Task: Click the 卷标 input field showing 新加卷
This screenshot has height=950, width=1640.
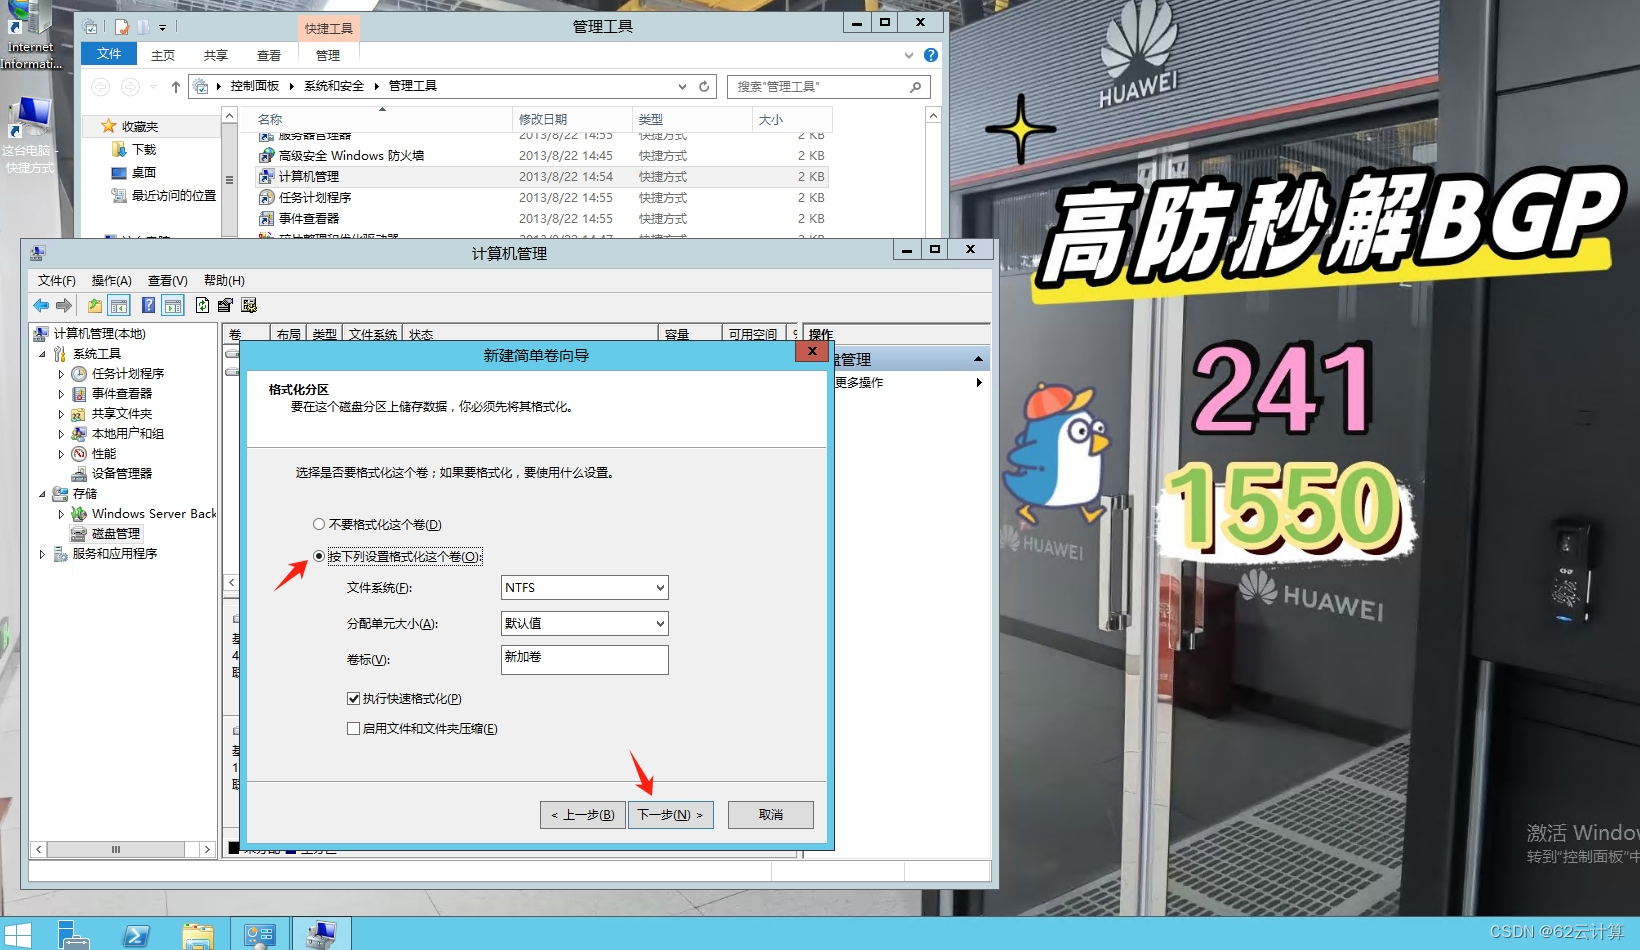Action: click(584, 659)
